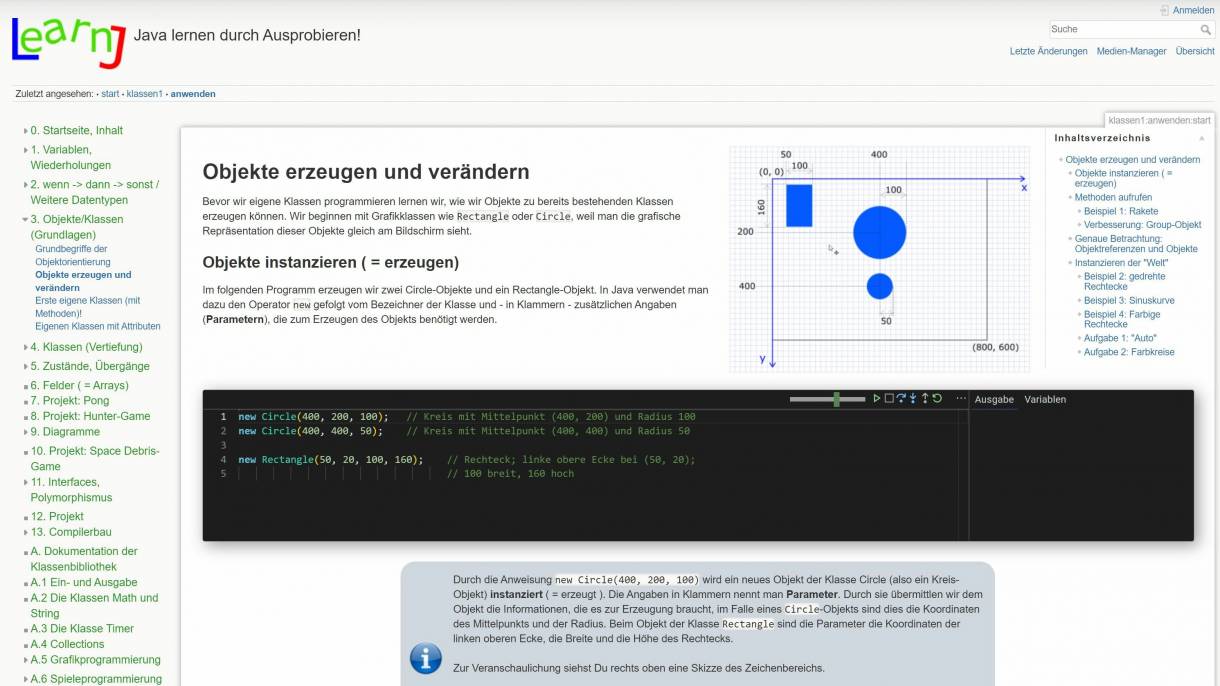Click the magnifier search icon
This screenshot has height=686, width=1220.
pos(1205,30)
